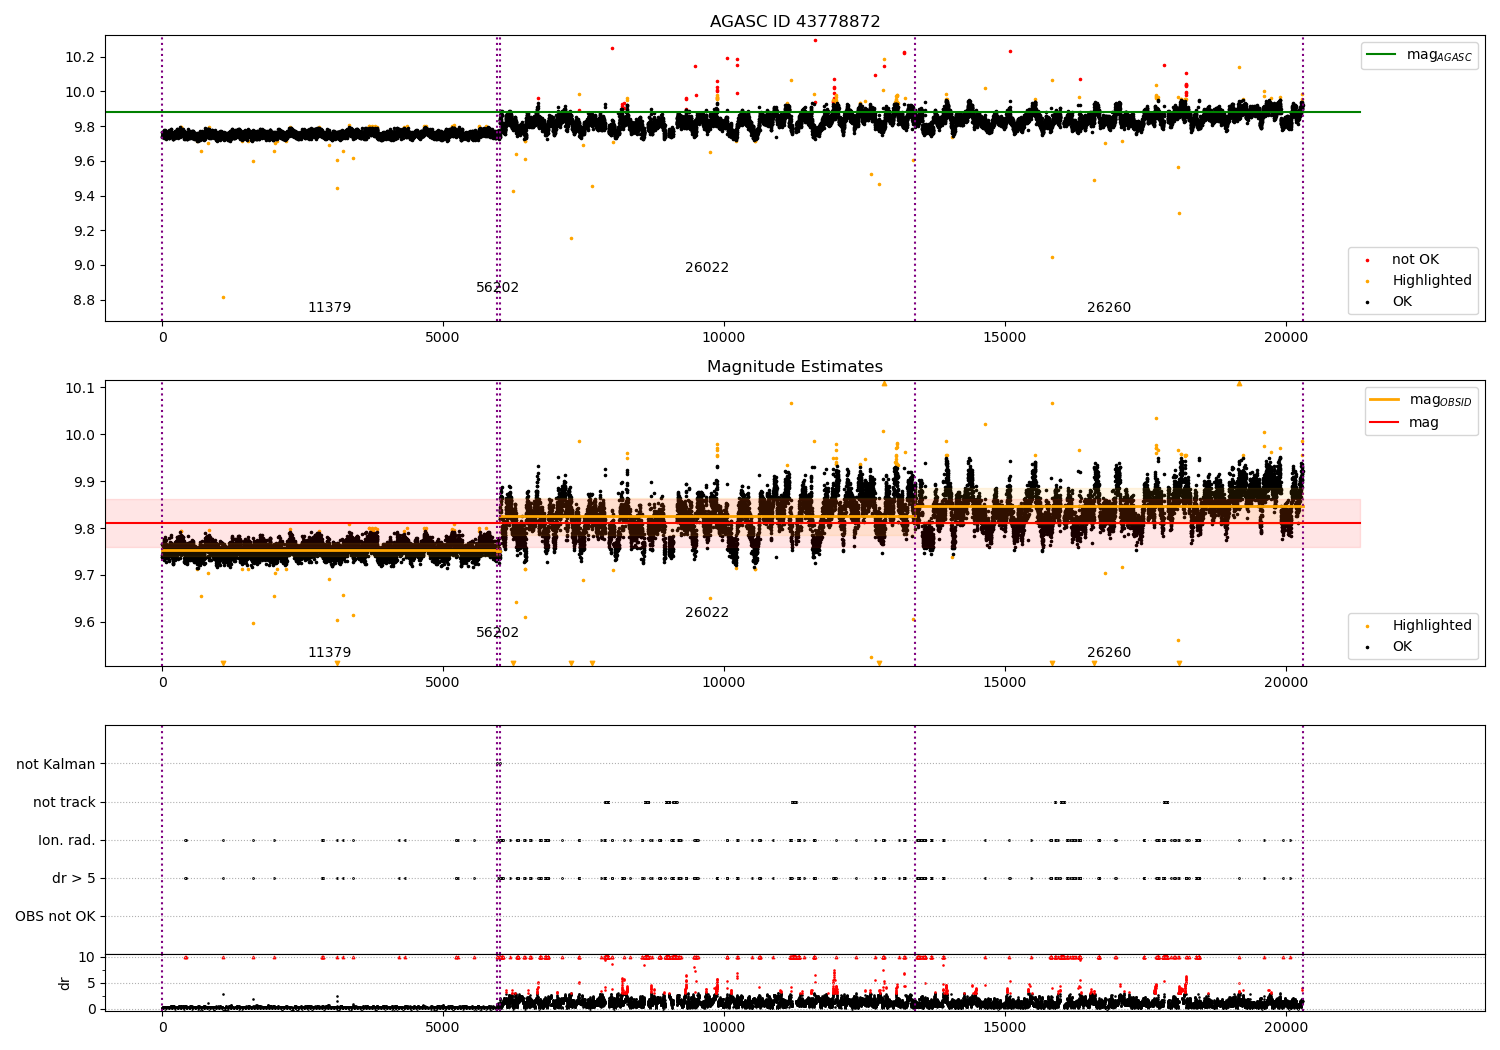Click the 0 x-axis tick under bottom plot

click(162, 1028)
